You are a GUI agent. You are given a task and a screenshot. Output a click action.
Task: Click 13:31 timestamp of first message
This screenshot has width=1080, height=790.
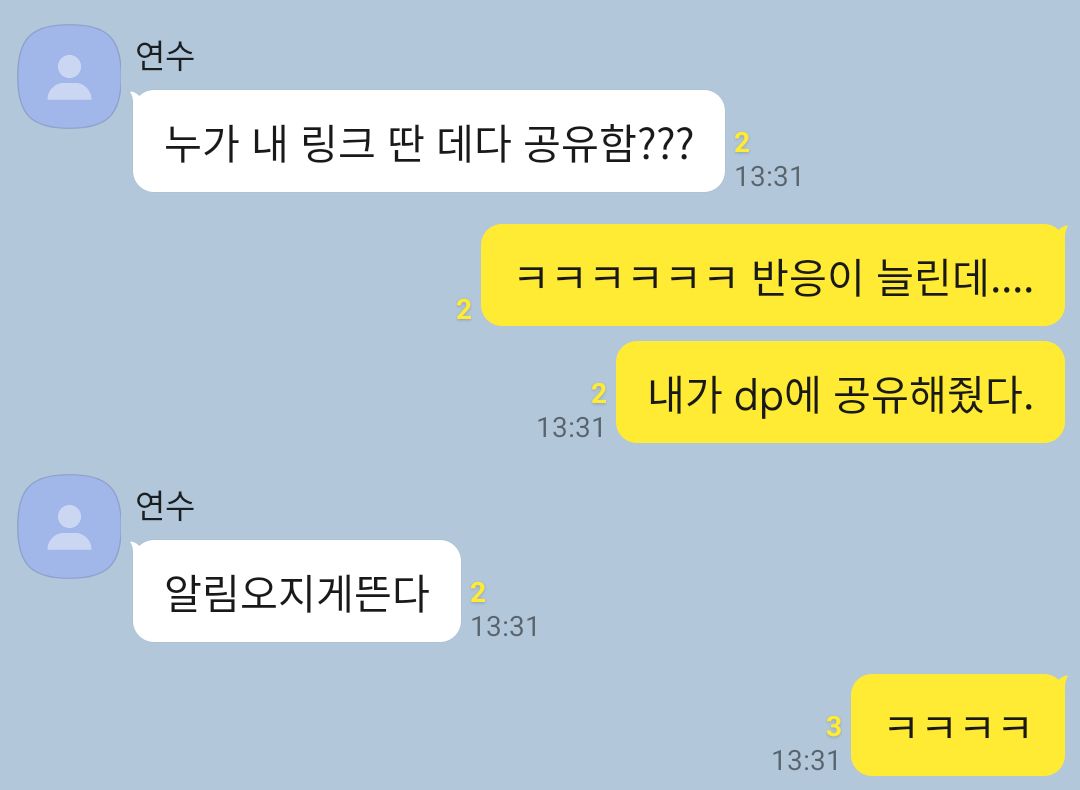(769, 177)
